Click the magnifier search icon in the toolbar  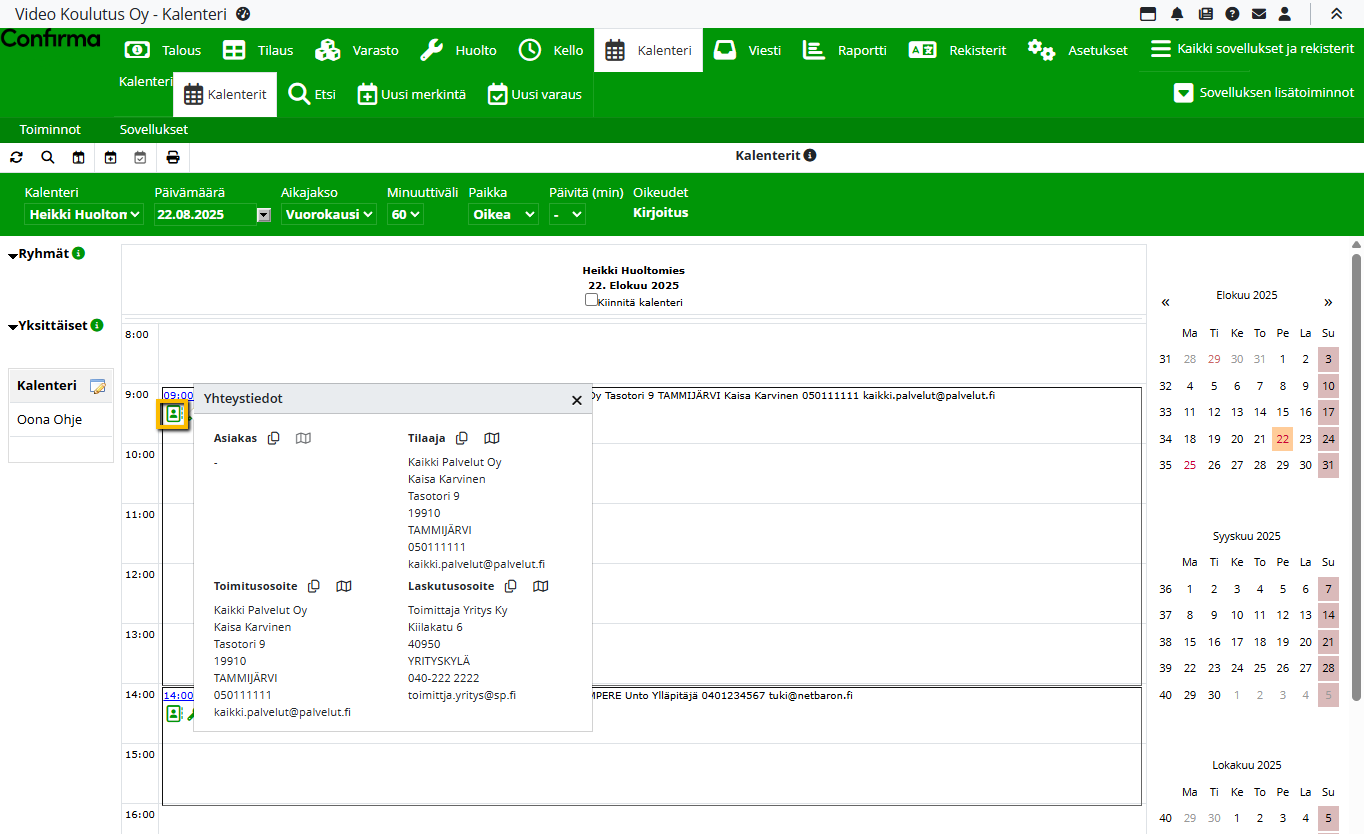click(48, 157)
